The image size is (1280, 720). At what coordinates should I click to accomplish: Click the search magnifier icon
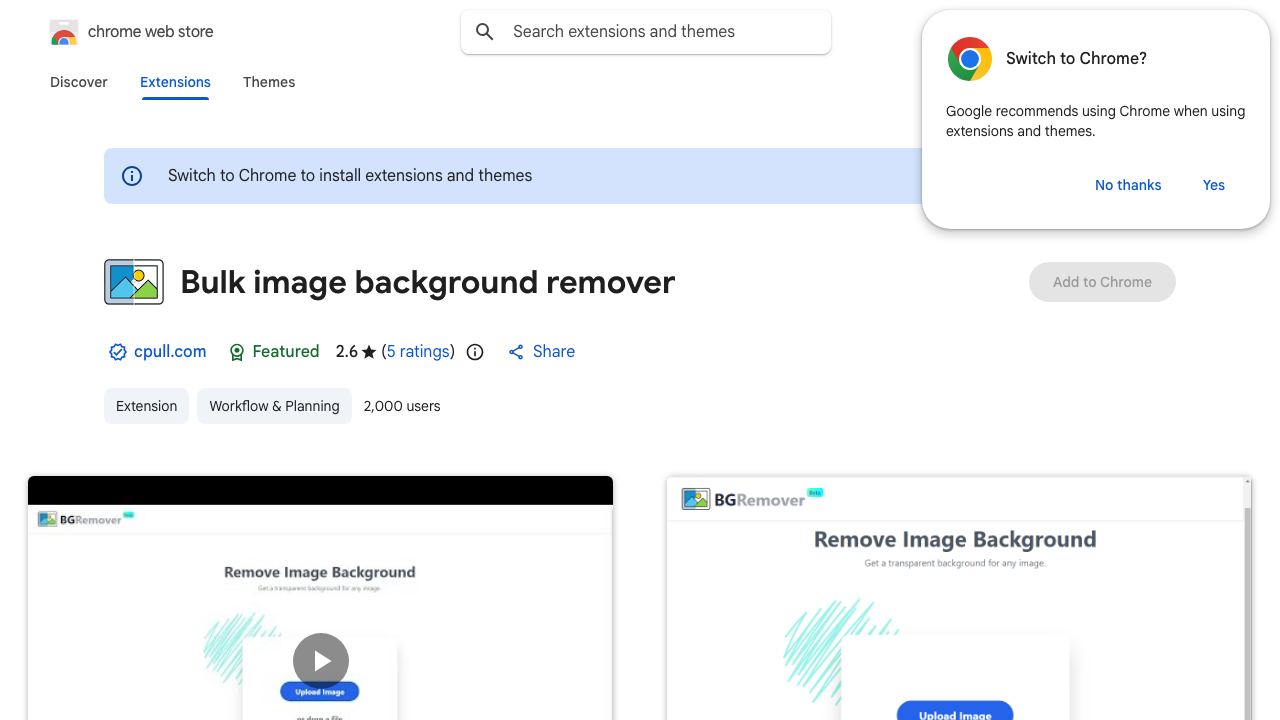(x=485, y=32)
